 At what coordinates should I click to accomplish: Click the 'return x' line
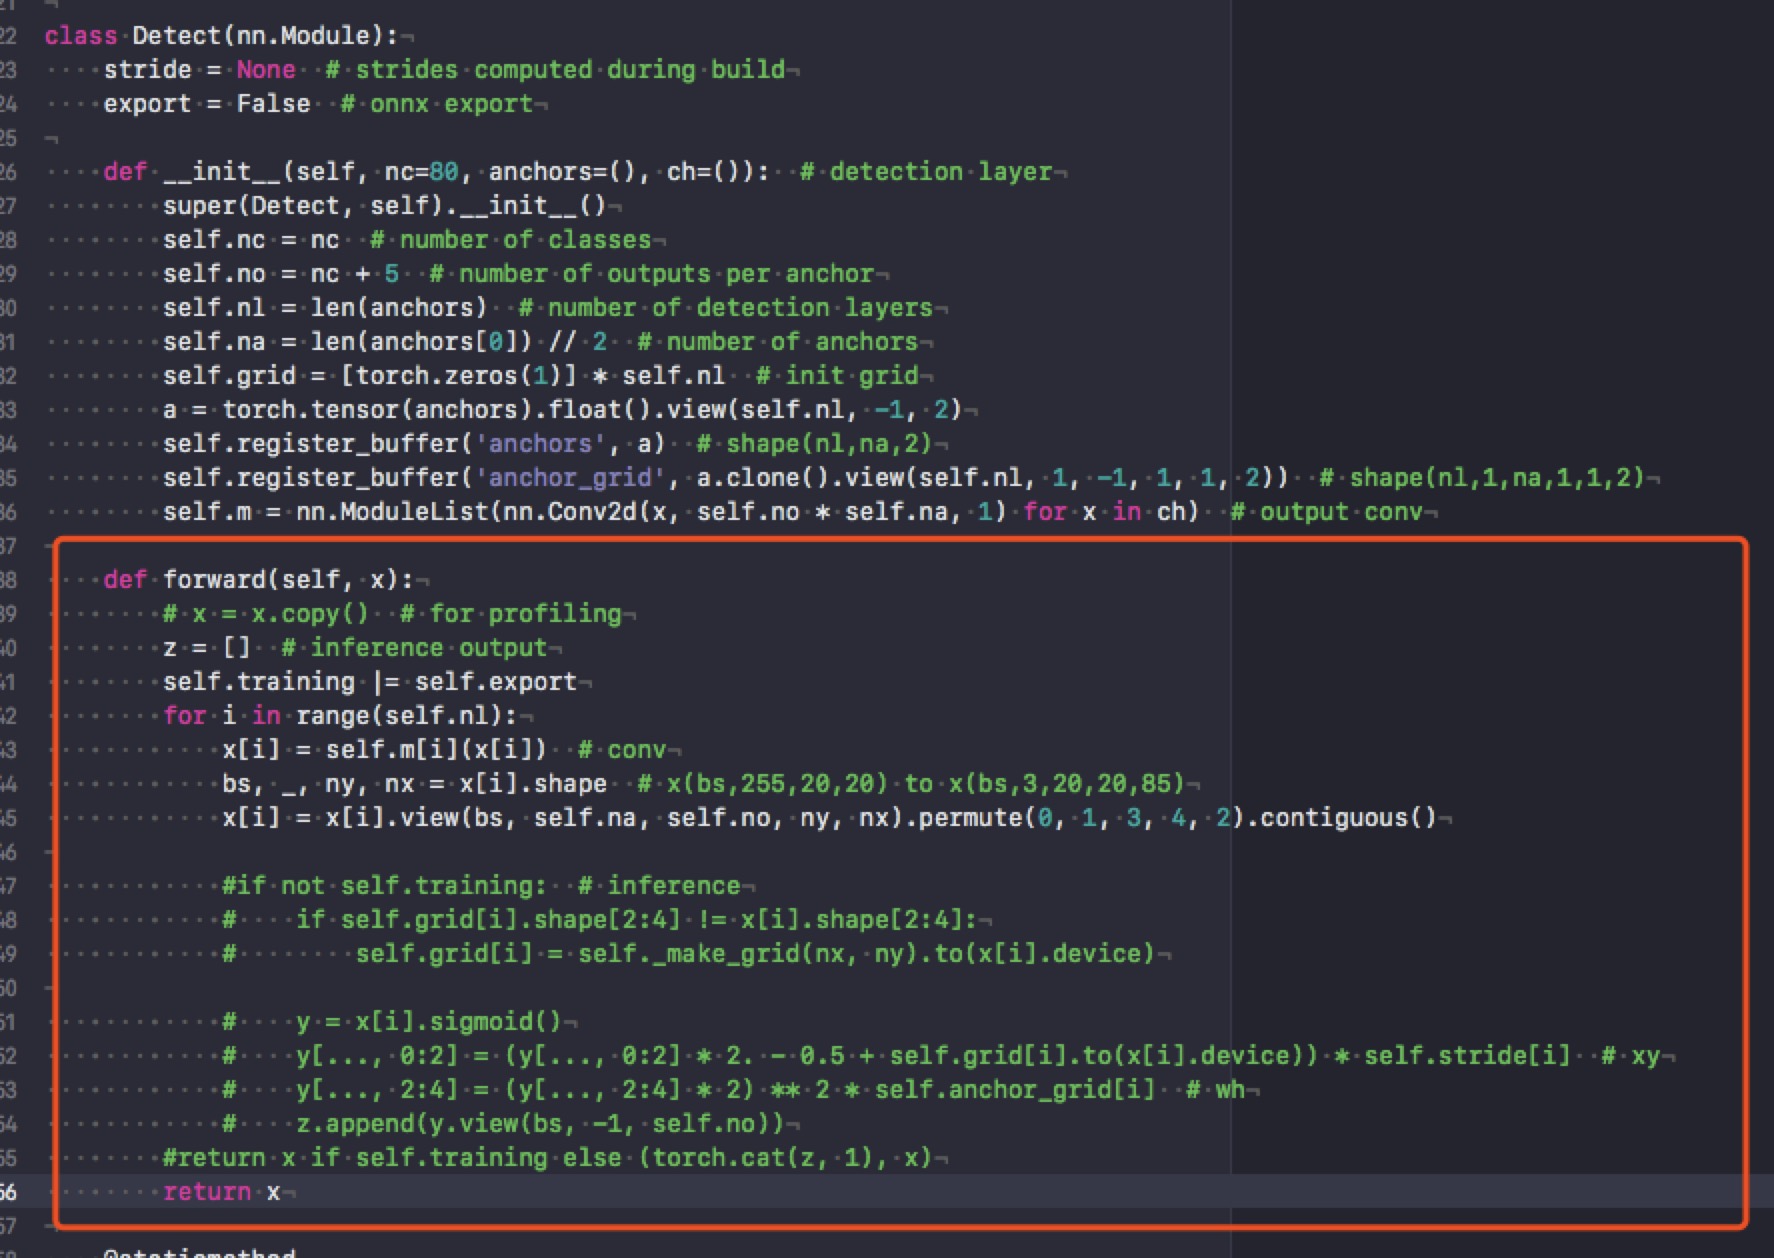222,1192
